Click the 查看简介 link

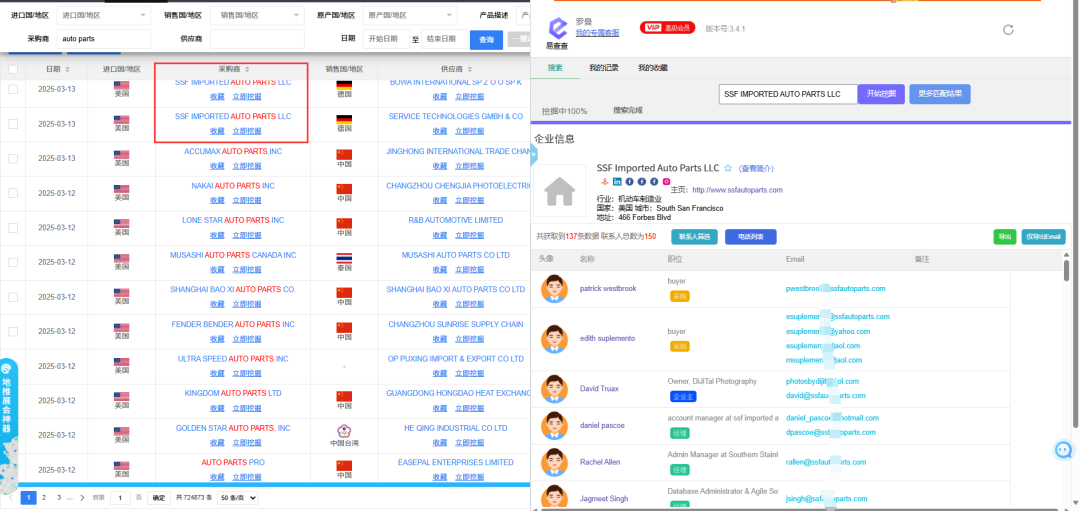[x=756, y=168]
